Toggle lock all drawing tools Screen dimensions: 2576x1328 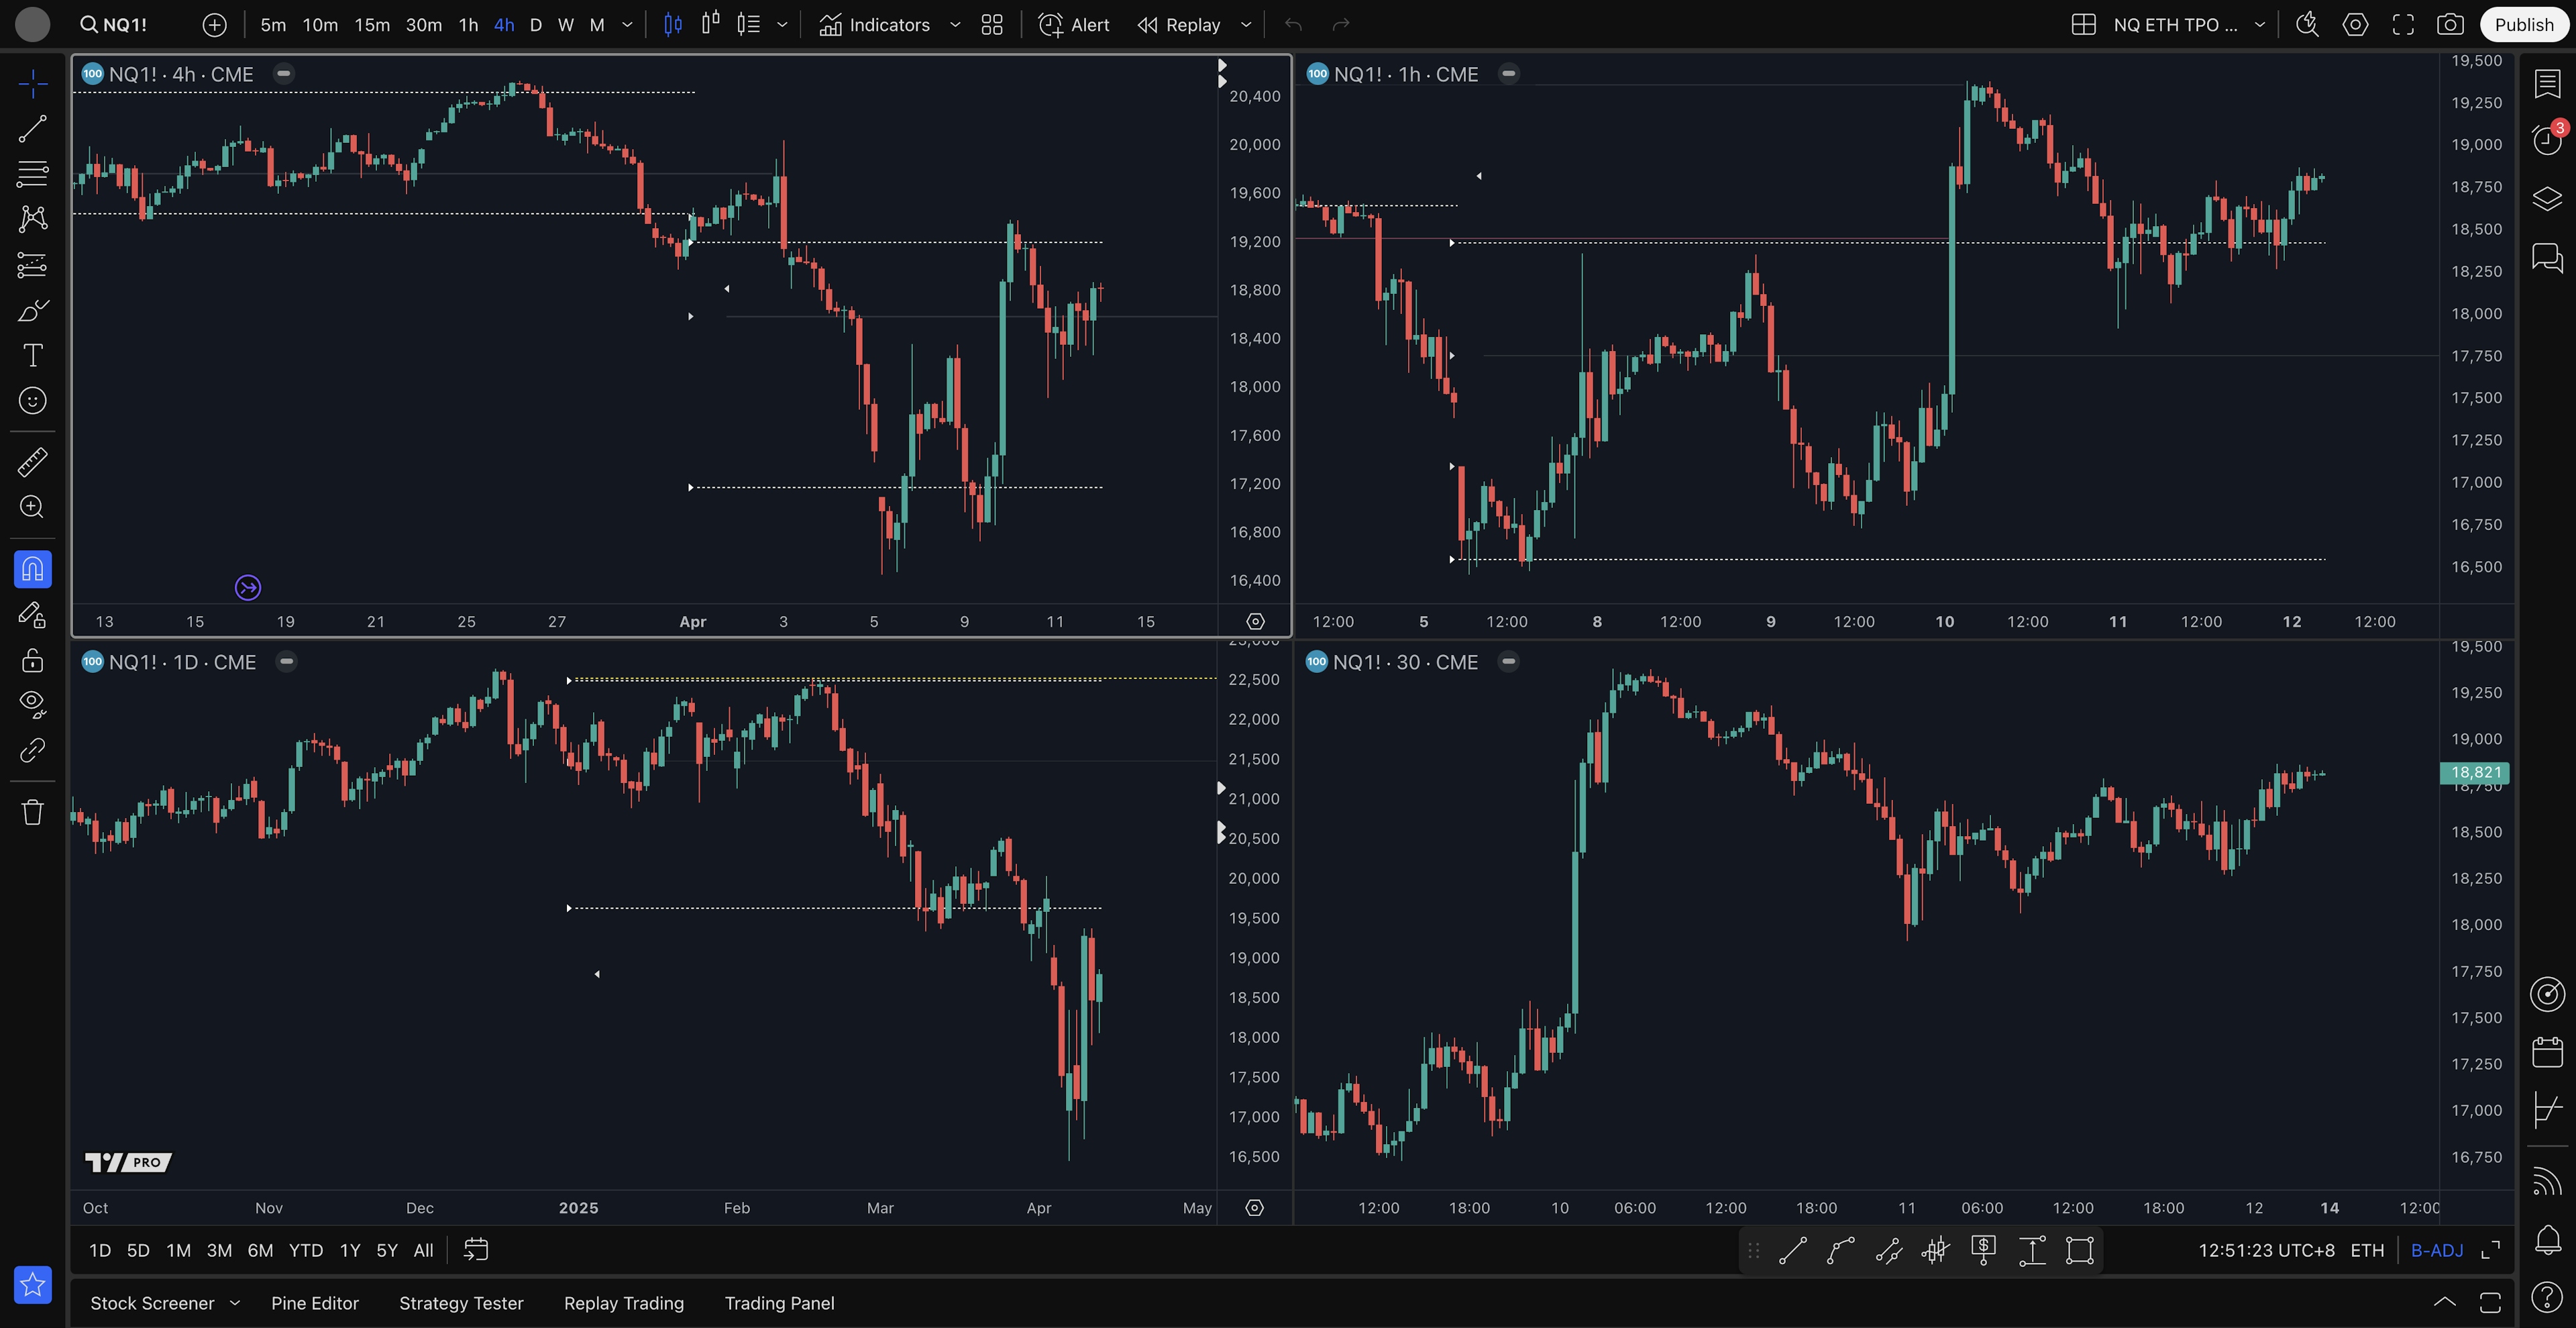click(32, 660)
